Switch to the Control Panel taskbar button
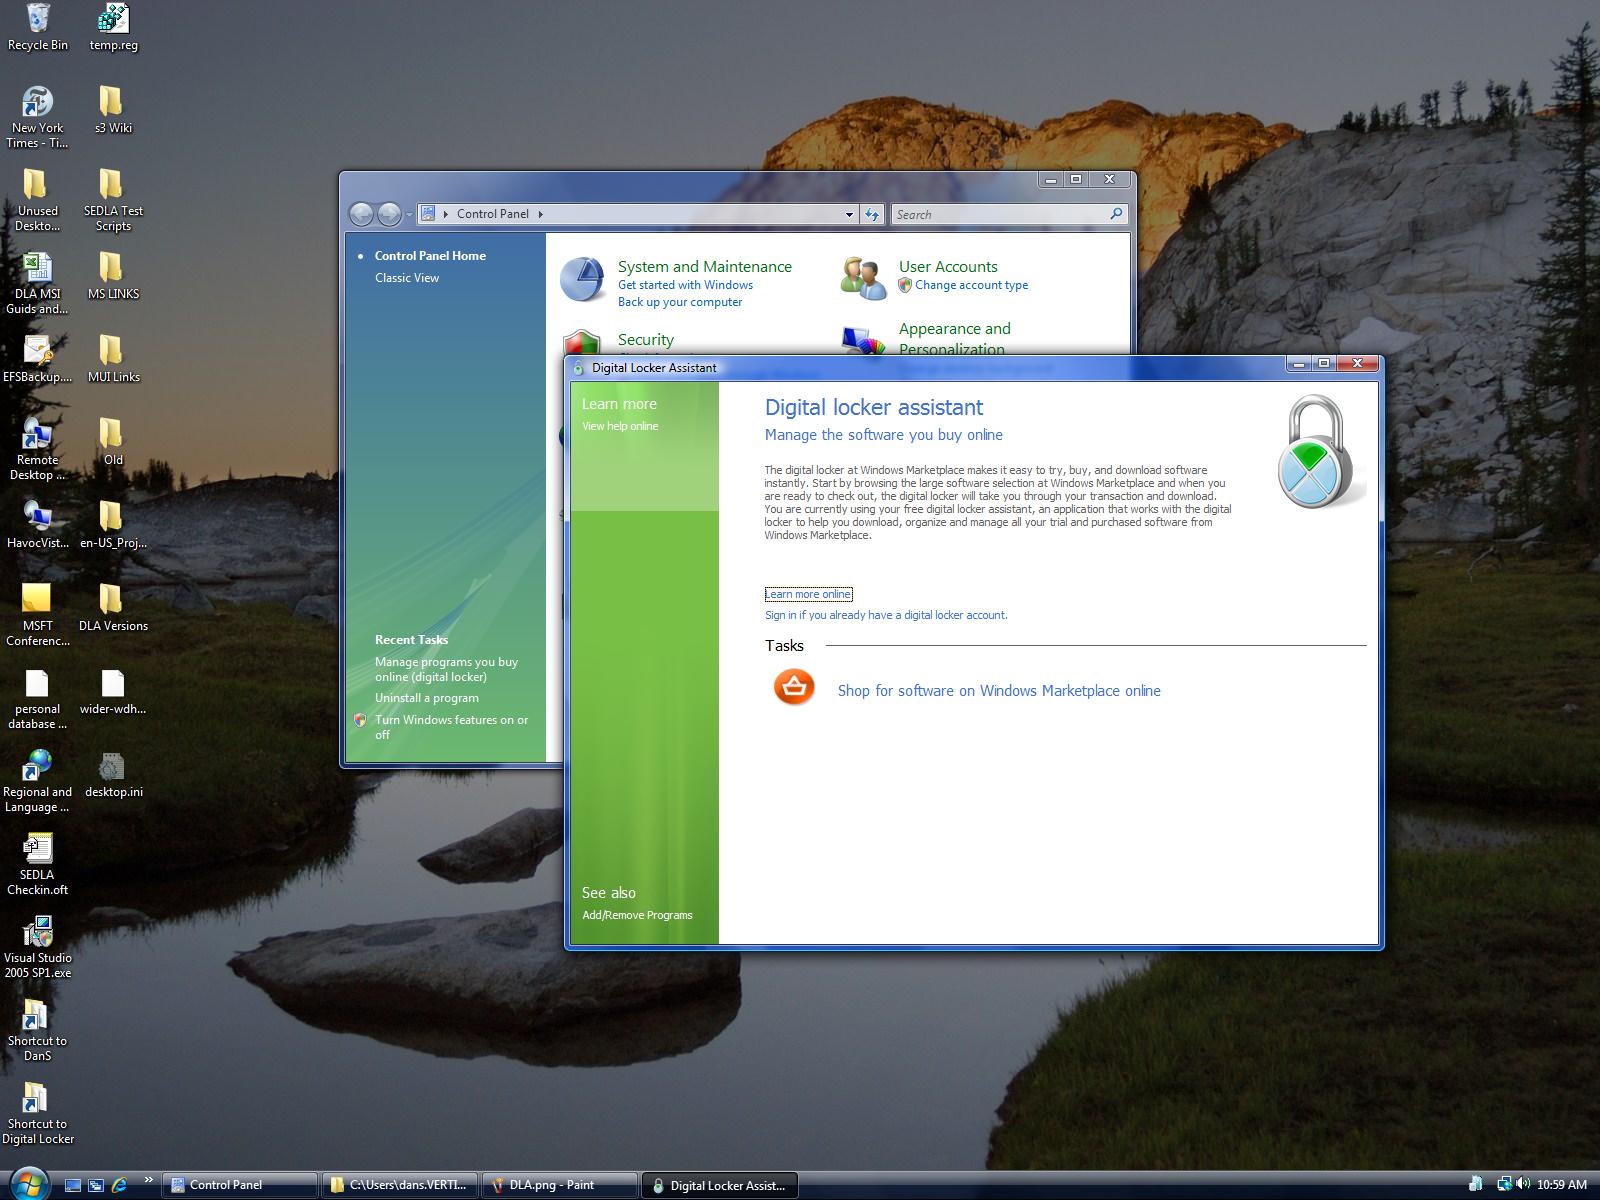Image resolution: width=1600 pixels, height=1200 pixels. pyautogui.click(x=240, y=1185)
